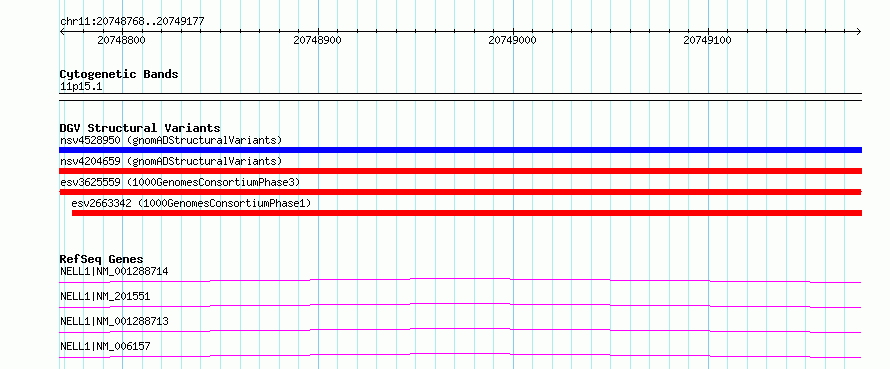Click the blue nsv4528950 variant bar
This screenshot has height=369, width=890.
pos(460,150)
